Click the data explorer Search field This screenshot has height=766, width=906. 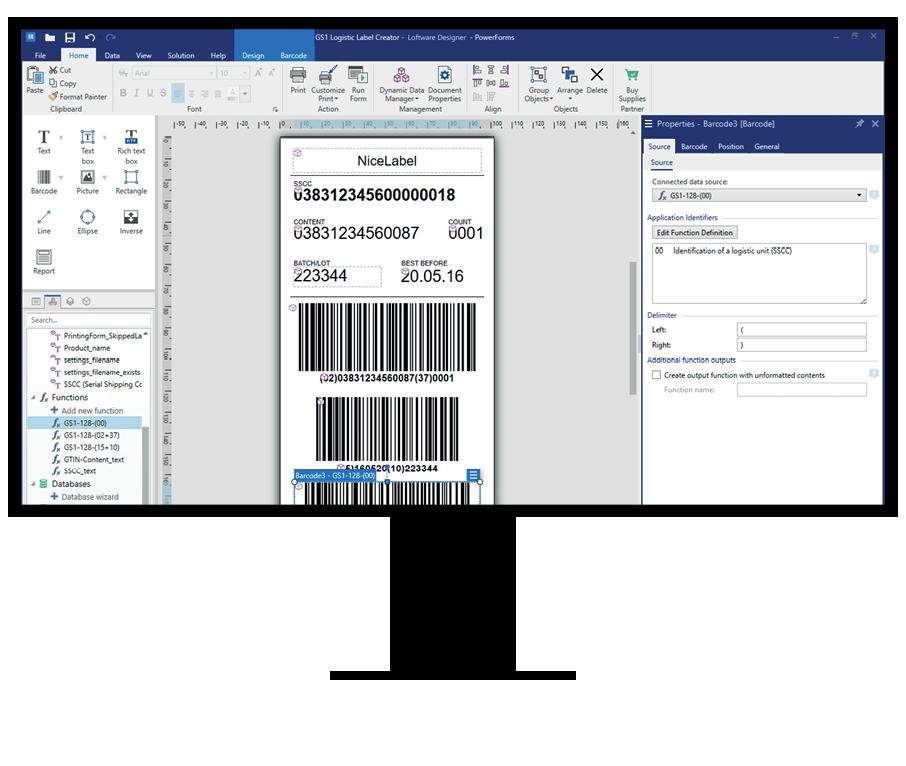(x=88, y=320)
